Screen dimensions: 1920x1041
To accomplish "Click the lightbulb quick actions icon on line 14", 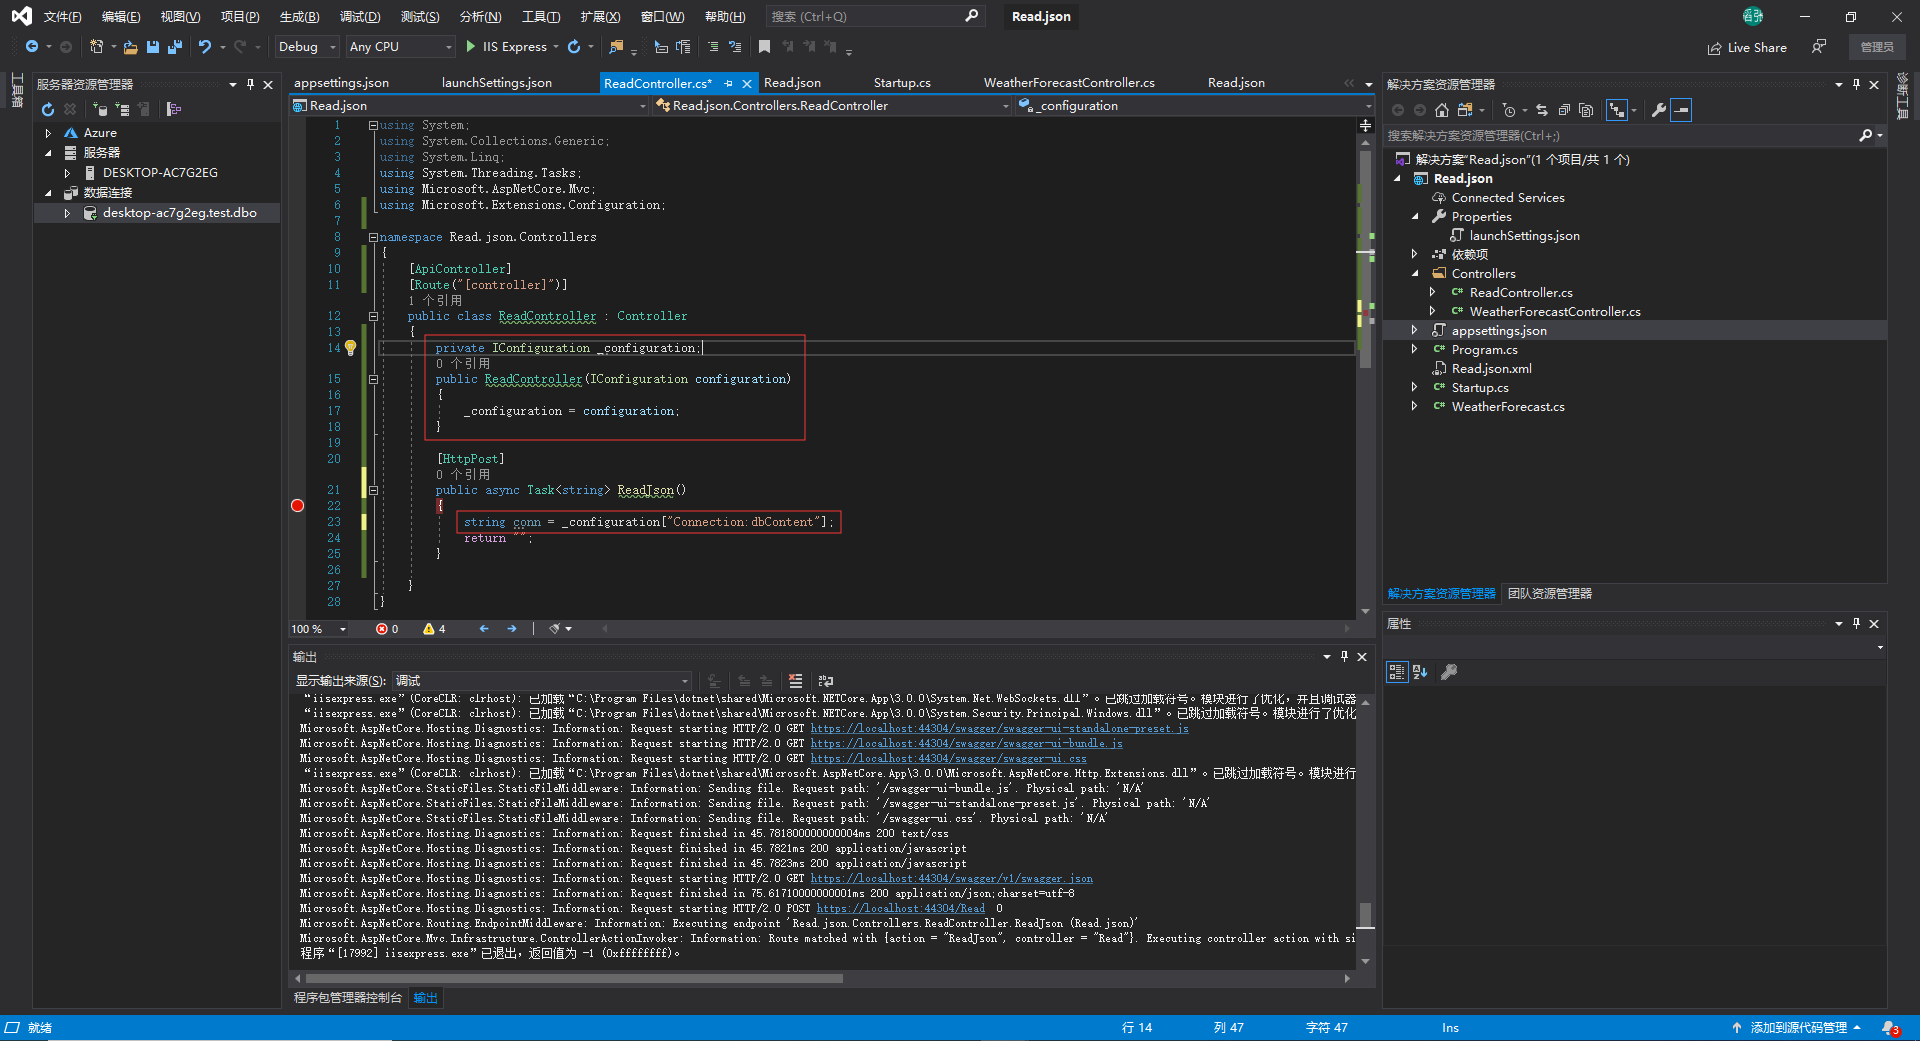I will [351, 348].
